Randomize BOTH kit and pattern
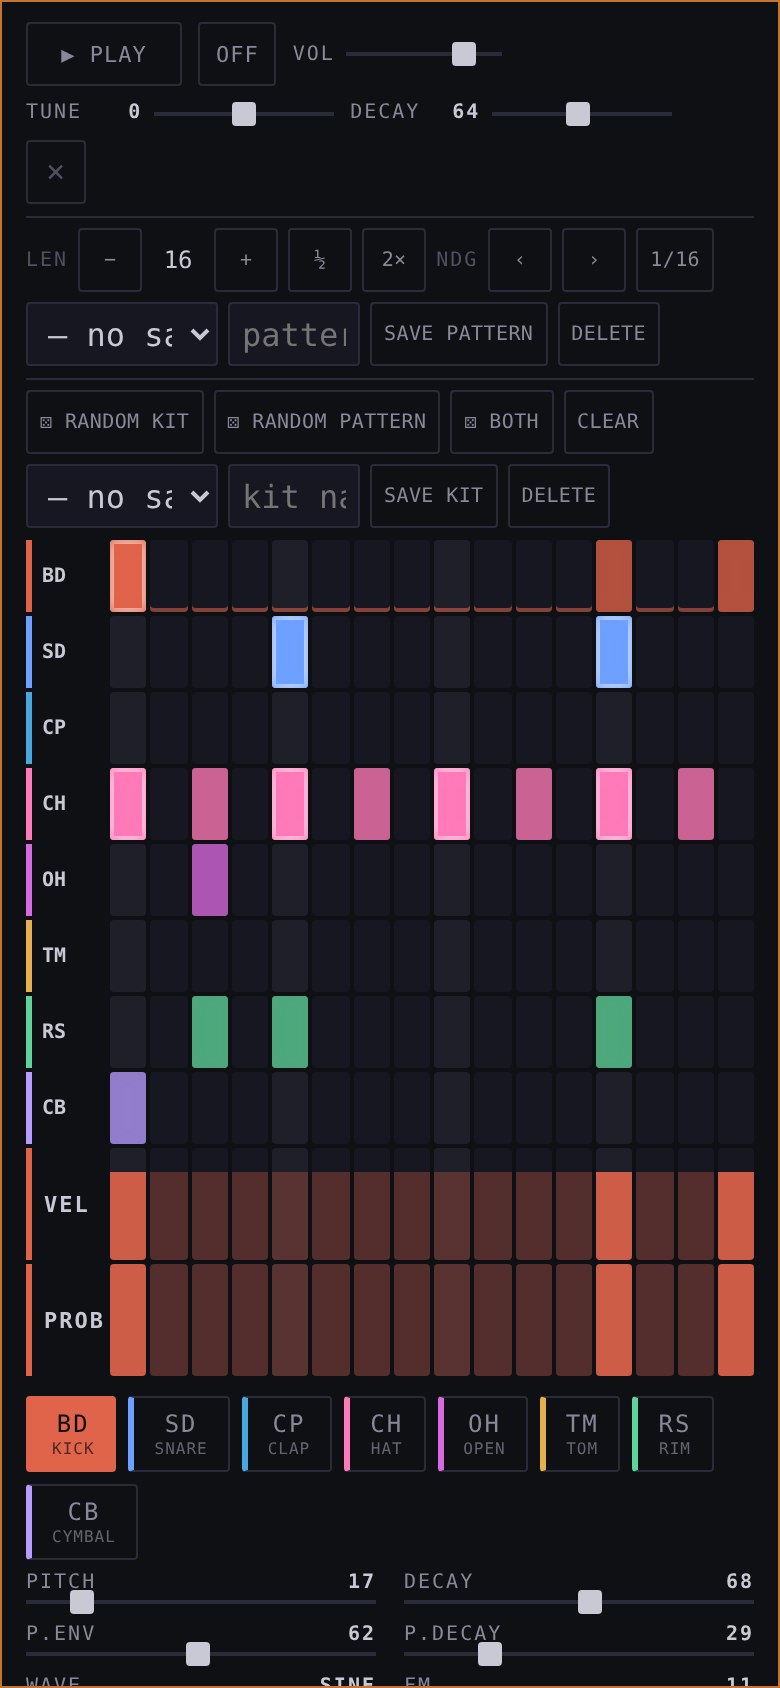This screenshot has width=780, height=1688. coord(502,422)
